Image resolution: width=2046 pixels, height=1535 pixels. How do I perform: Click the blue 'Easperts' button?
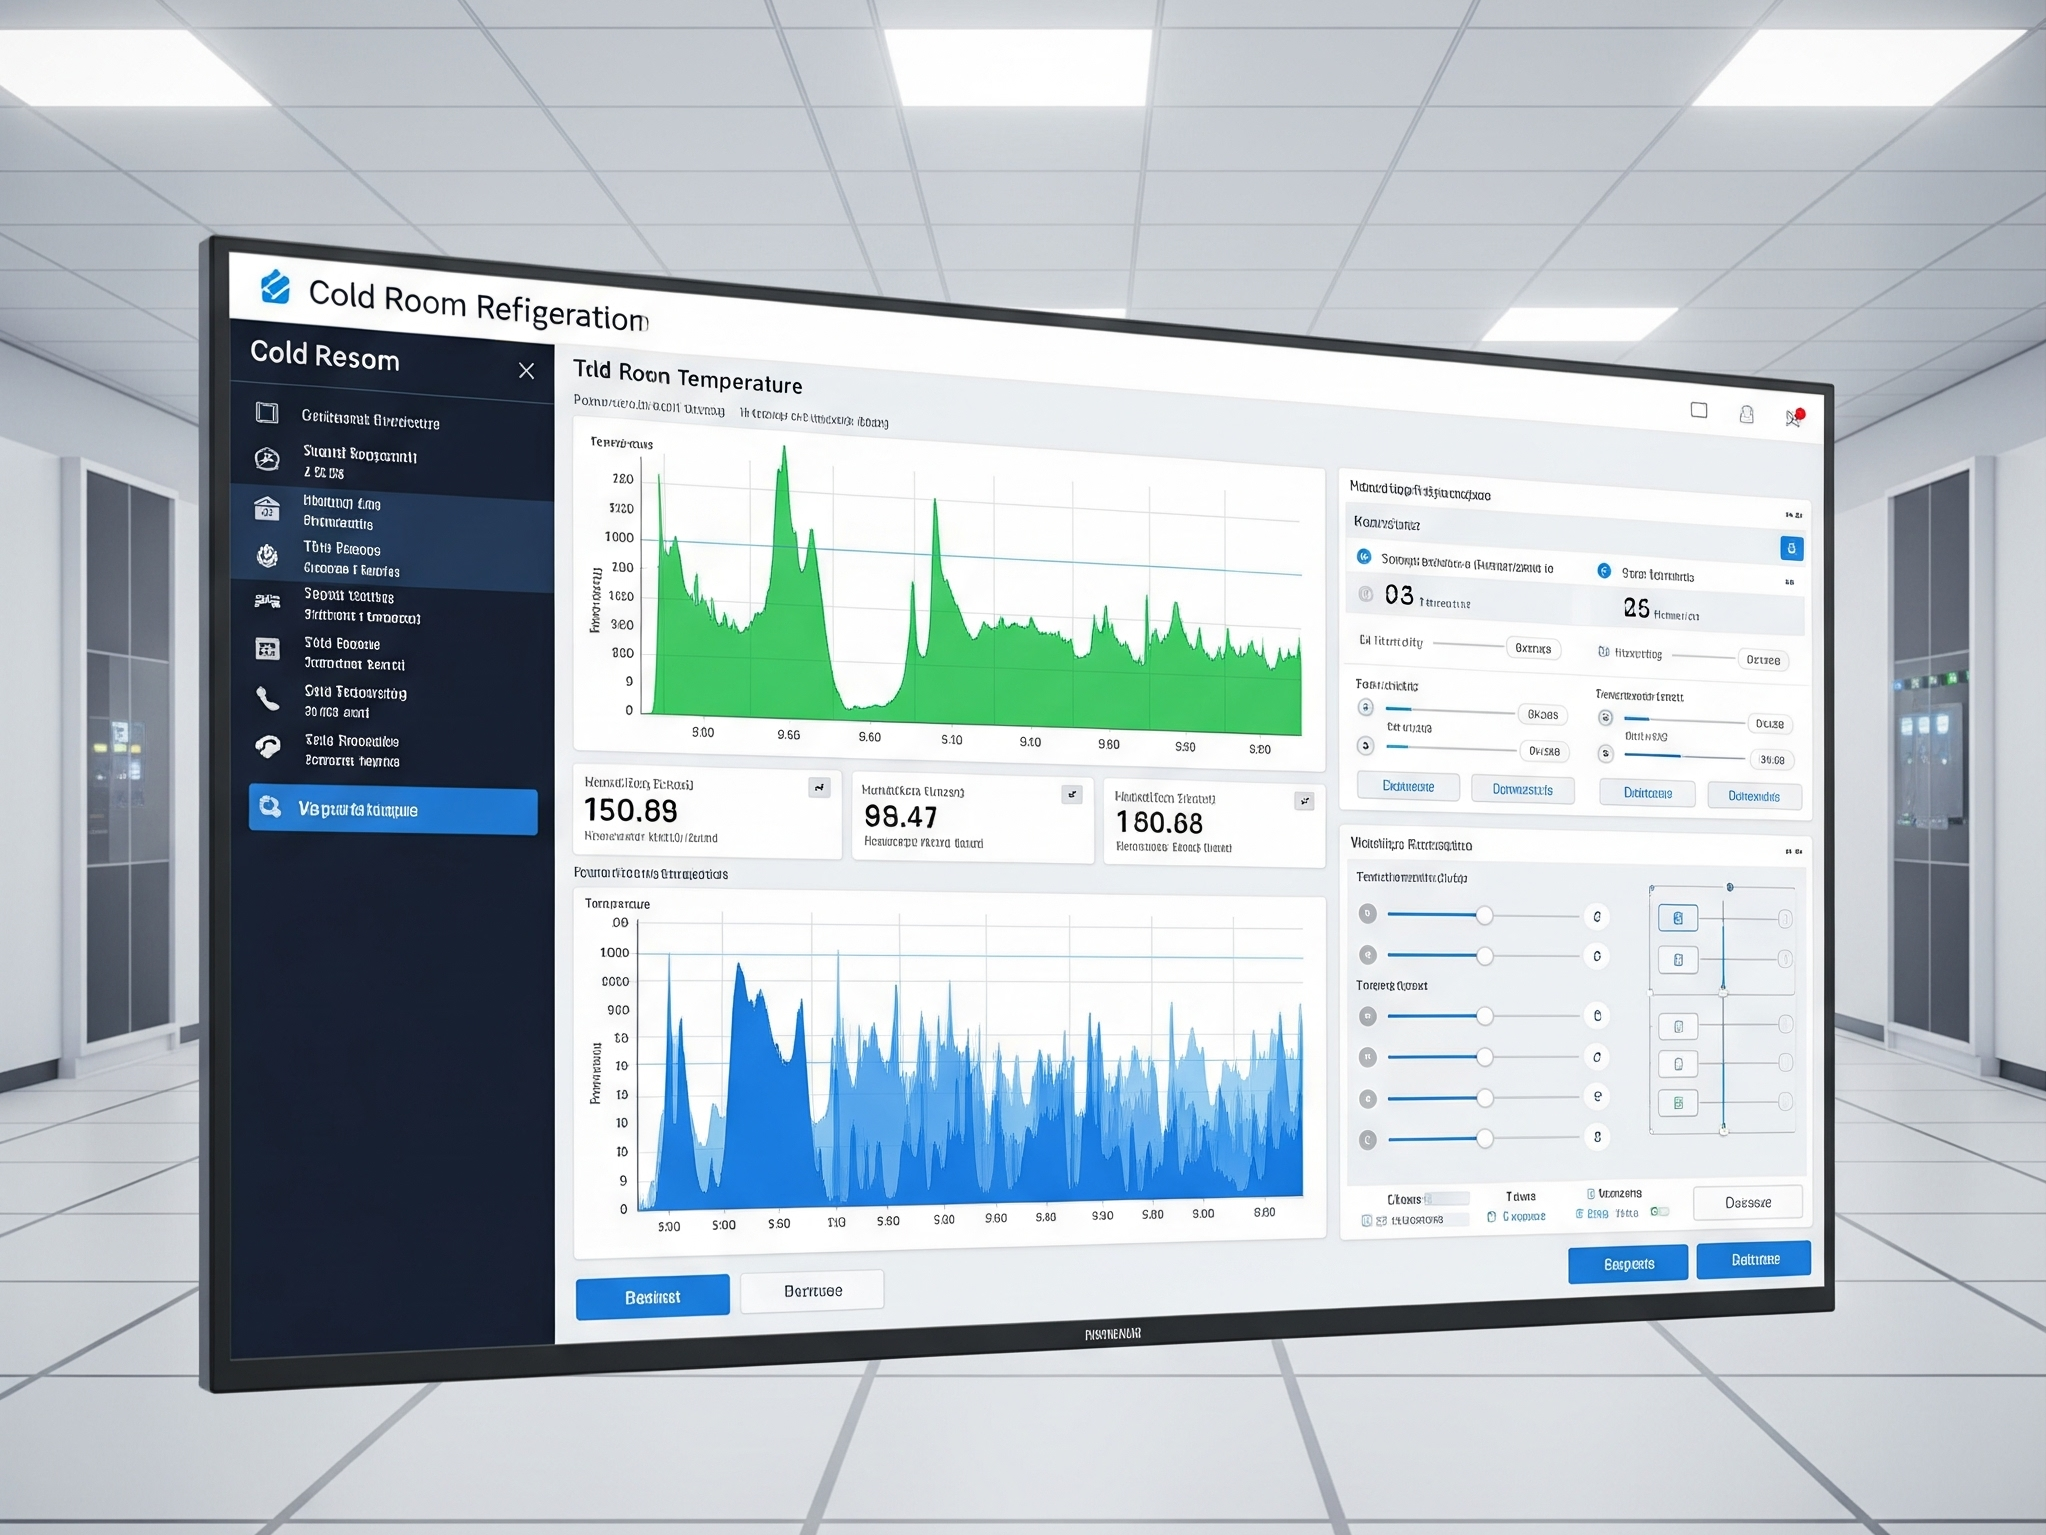1628,1264
